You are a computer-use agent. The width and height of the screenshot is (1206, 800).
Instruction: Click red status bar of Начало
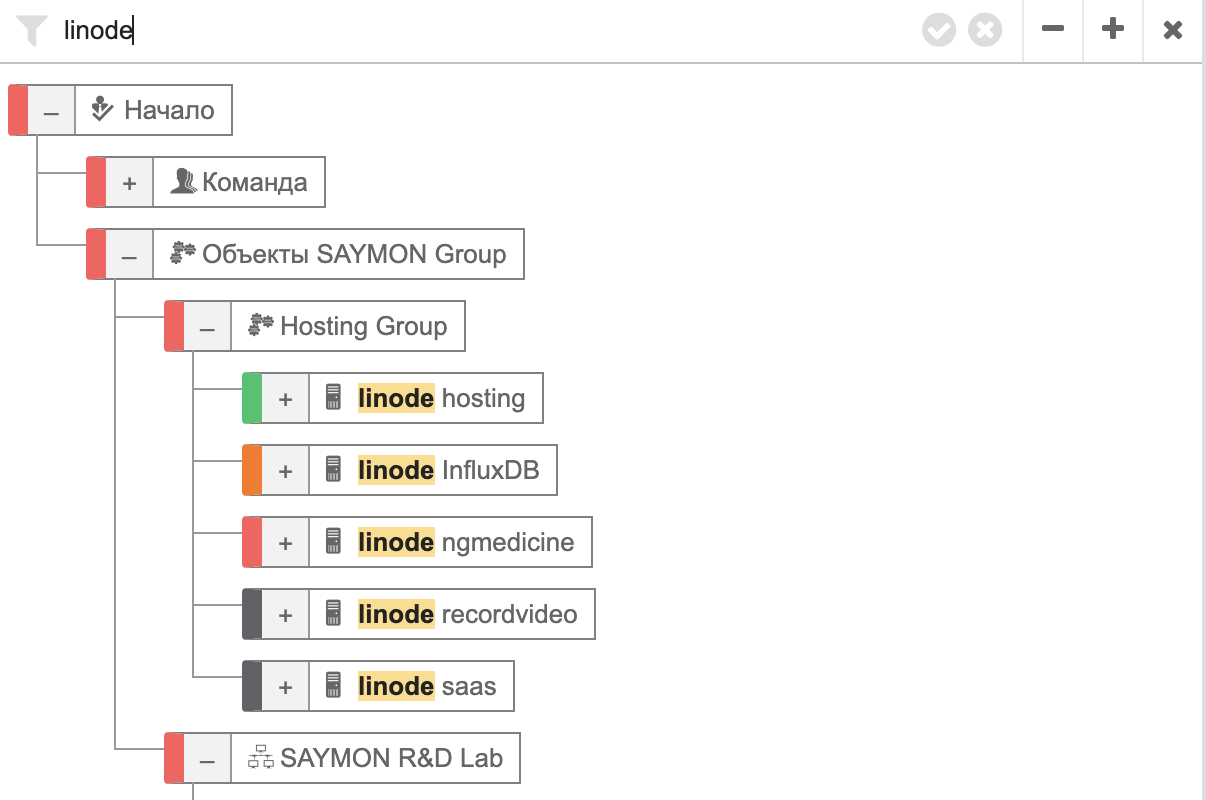tap(18, 110)
